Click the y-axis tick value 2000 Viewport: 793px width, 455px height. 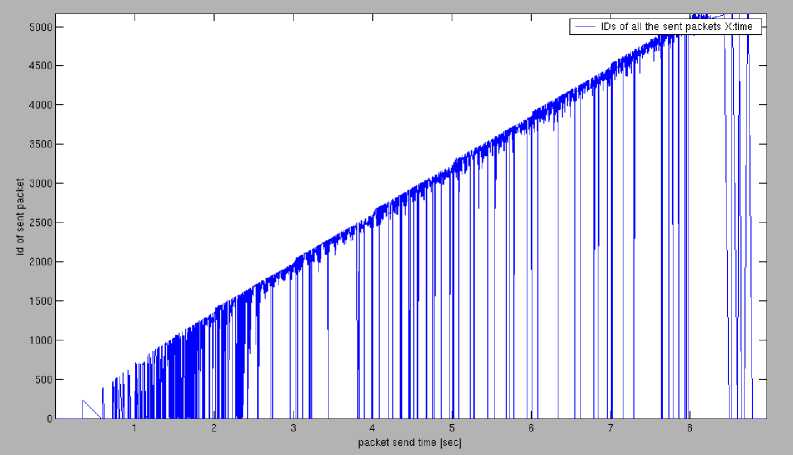[40, 261]
